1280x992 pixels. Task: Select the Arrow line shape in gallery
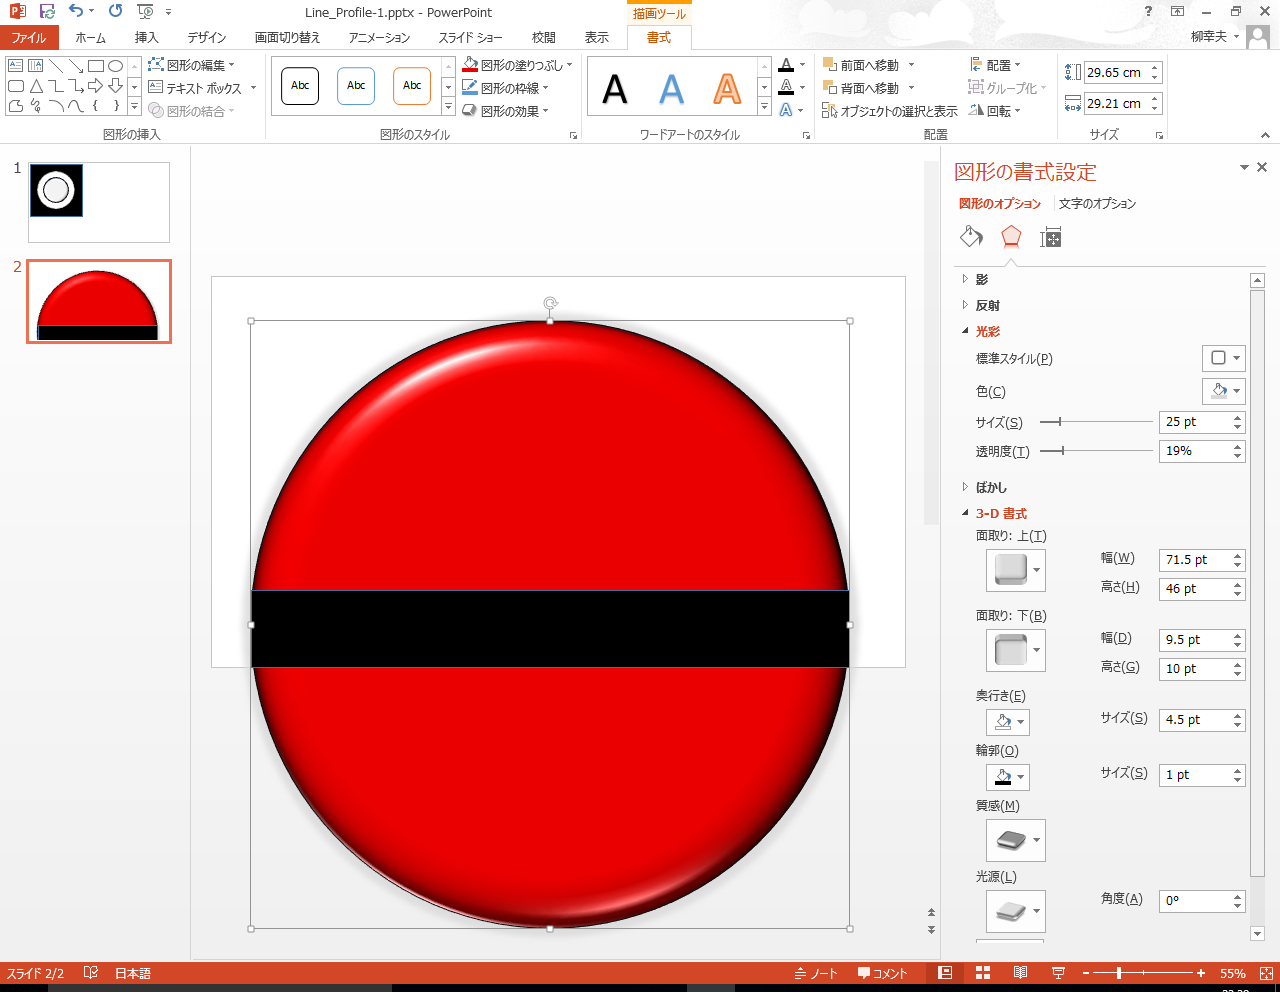point(76,66)
